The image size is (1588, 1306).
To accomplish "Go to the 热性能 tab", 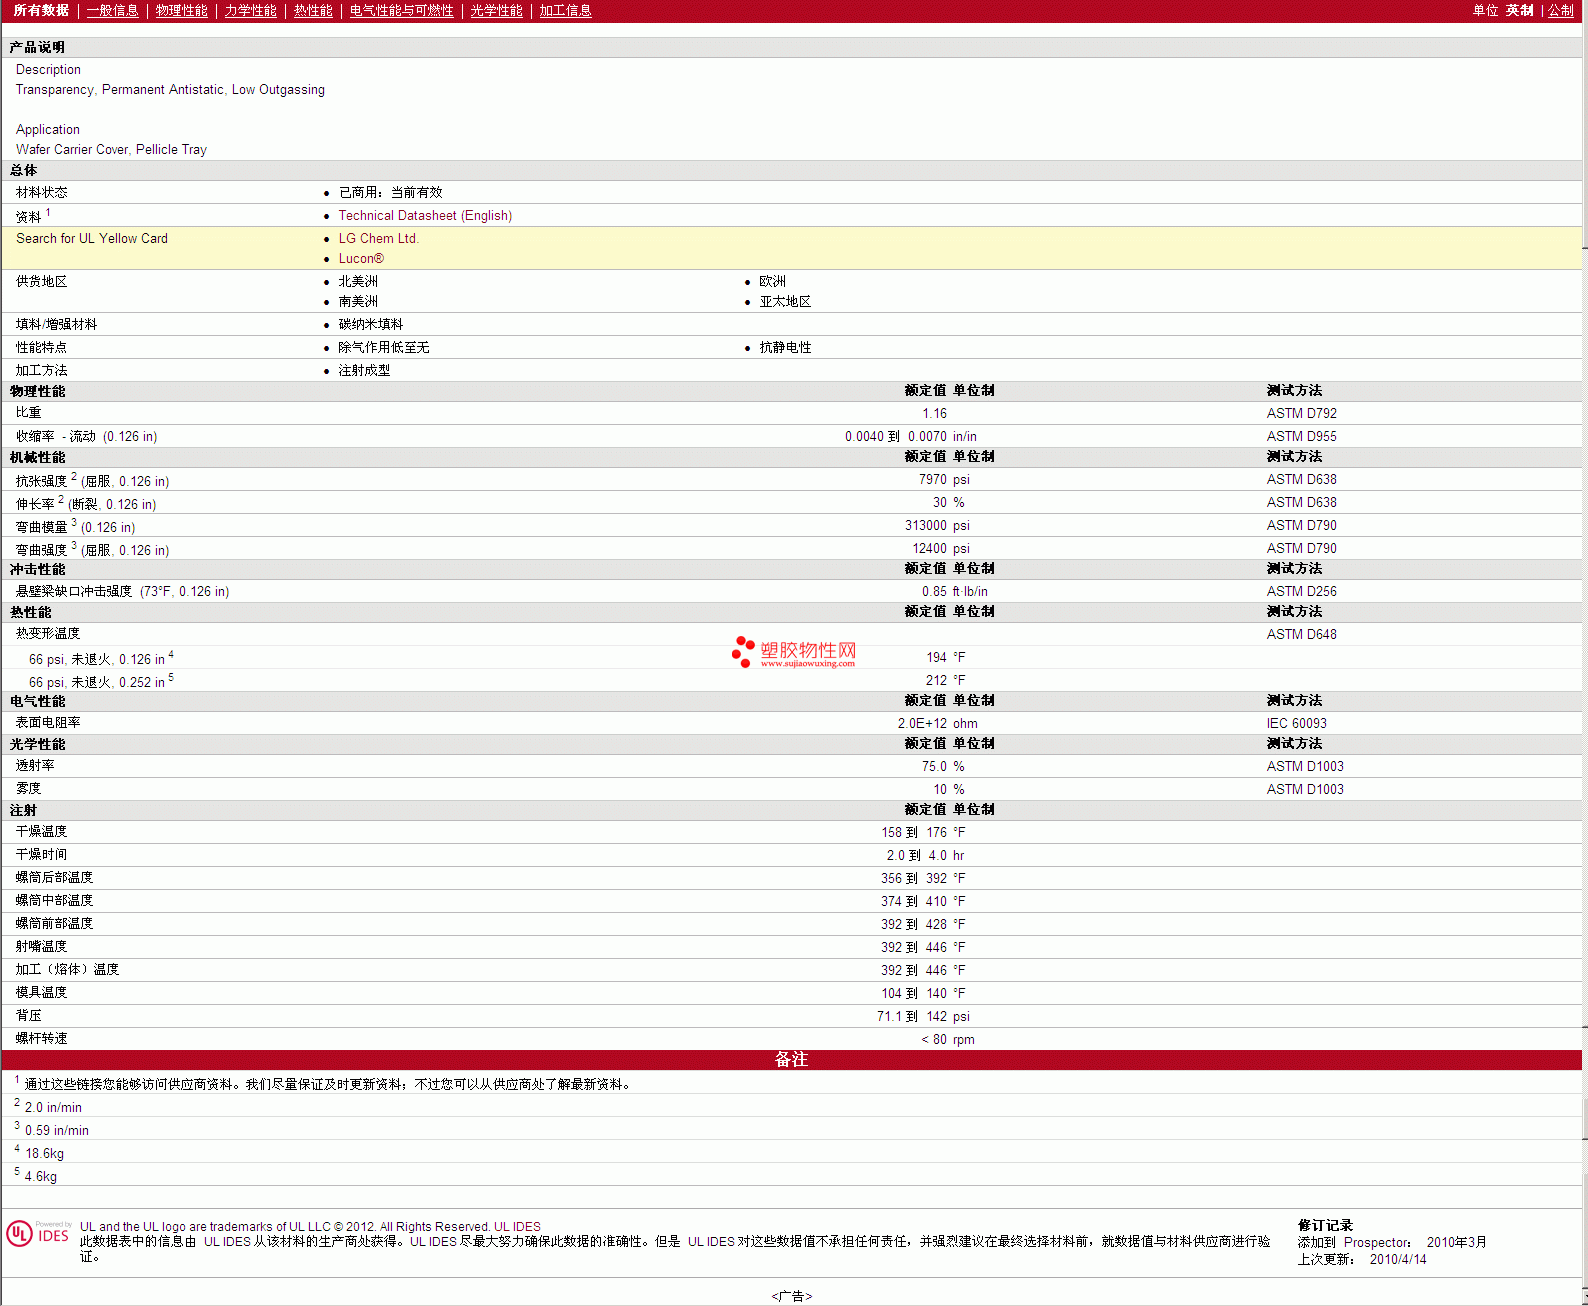I will click(313, 10).
